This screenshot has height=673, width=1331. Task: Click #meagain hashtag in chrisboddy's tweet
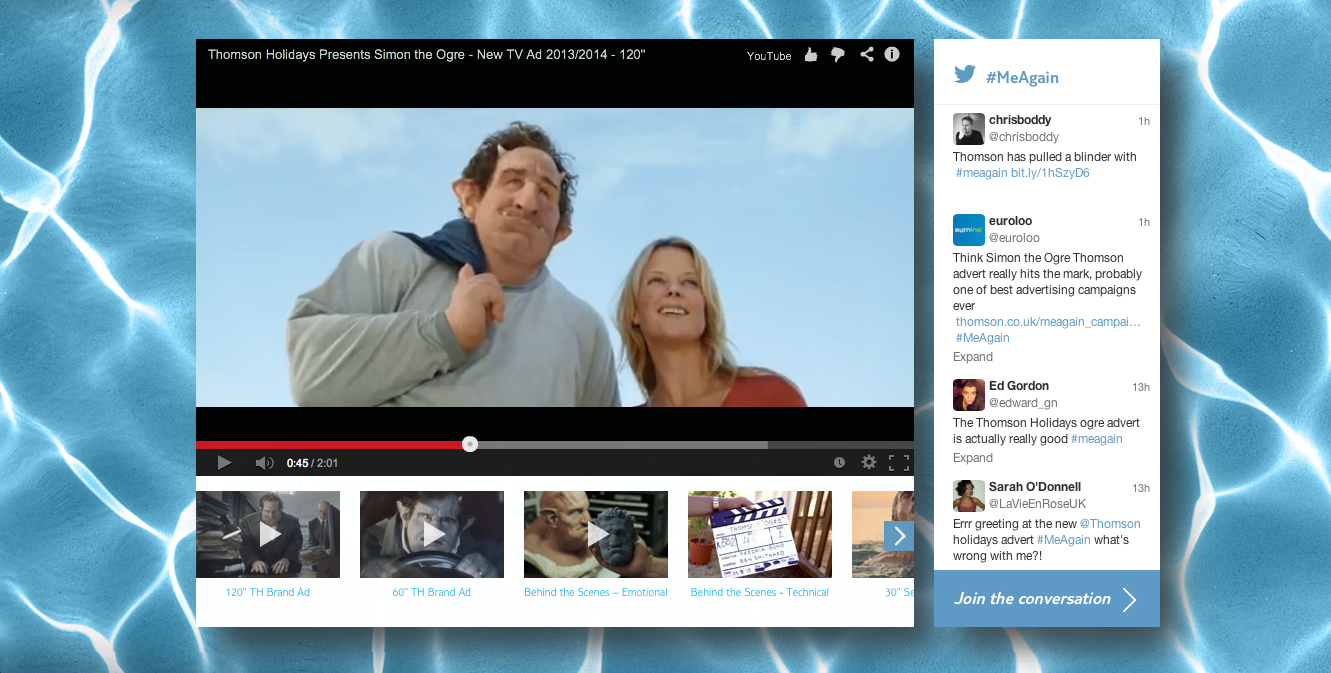(982, 173)
